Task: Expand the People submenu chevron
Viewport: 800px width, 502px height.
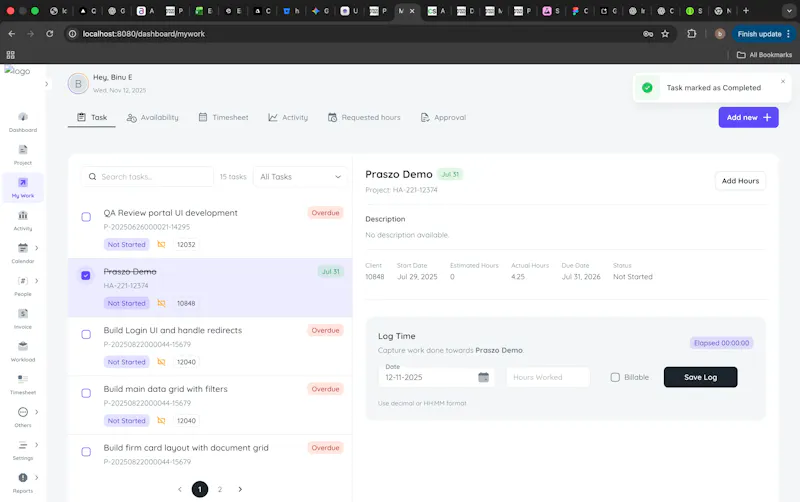Action: (x=37, y=281)
